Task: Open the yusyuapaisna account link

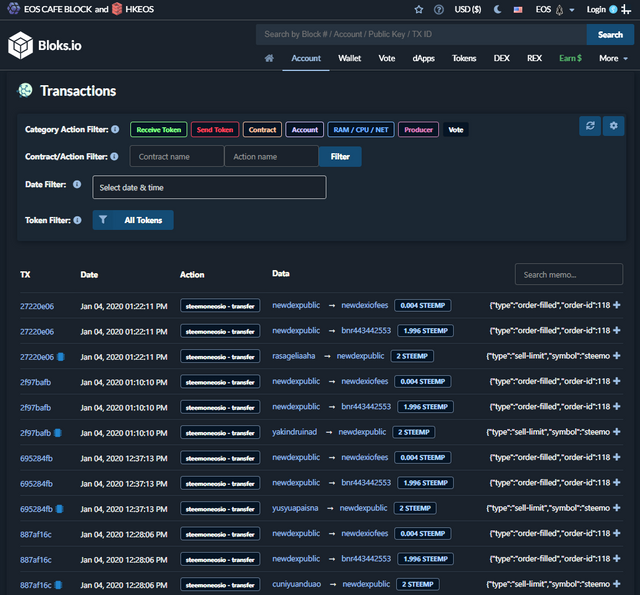Action: pyautogui.click(x=295, y=508)
